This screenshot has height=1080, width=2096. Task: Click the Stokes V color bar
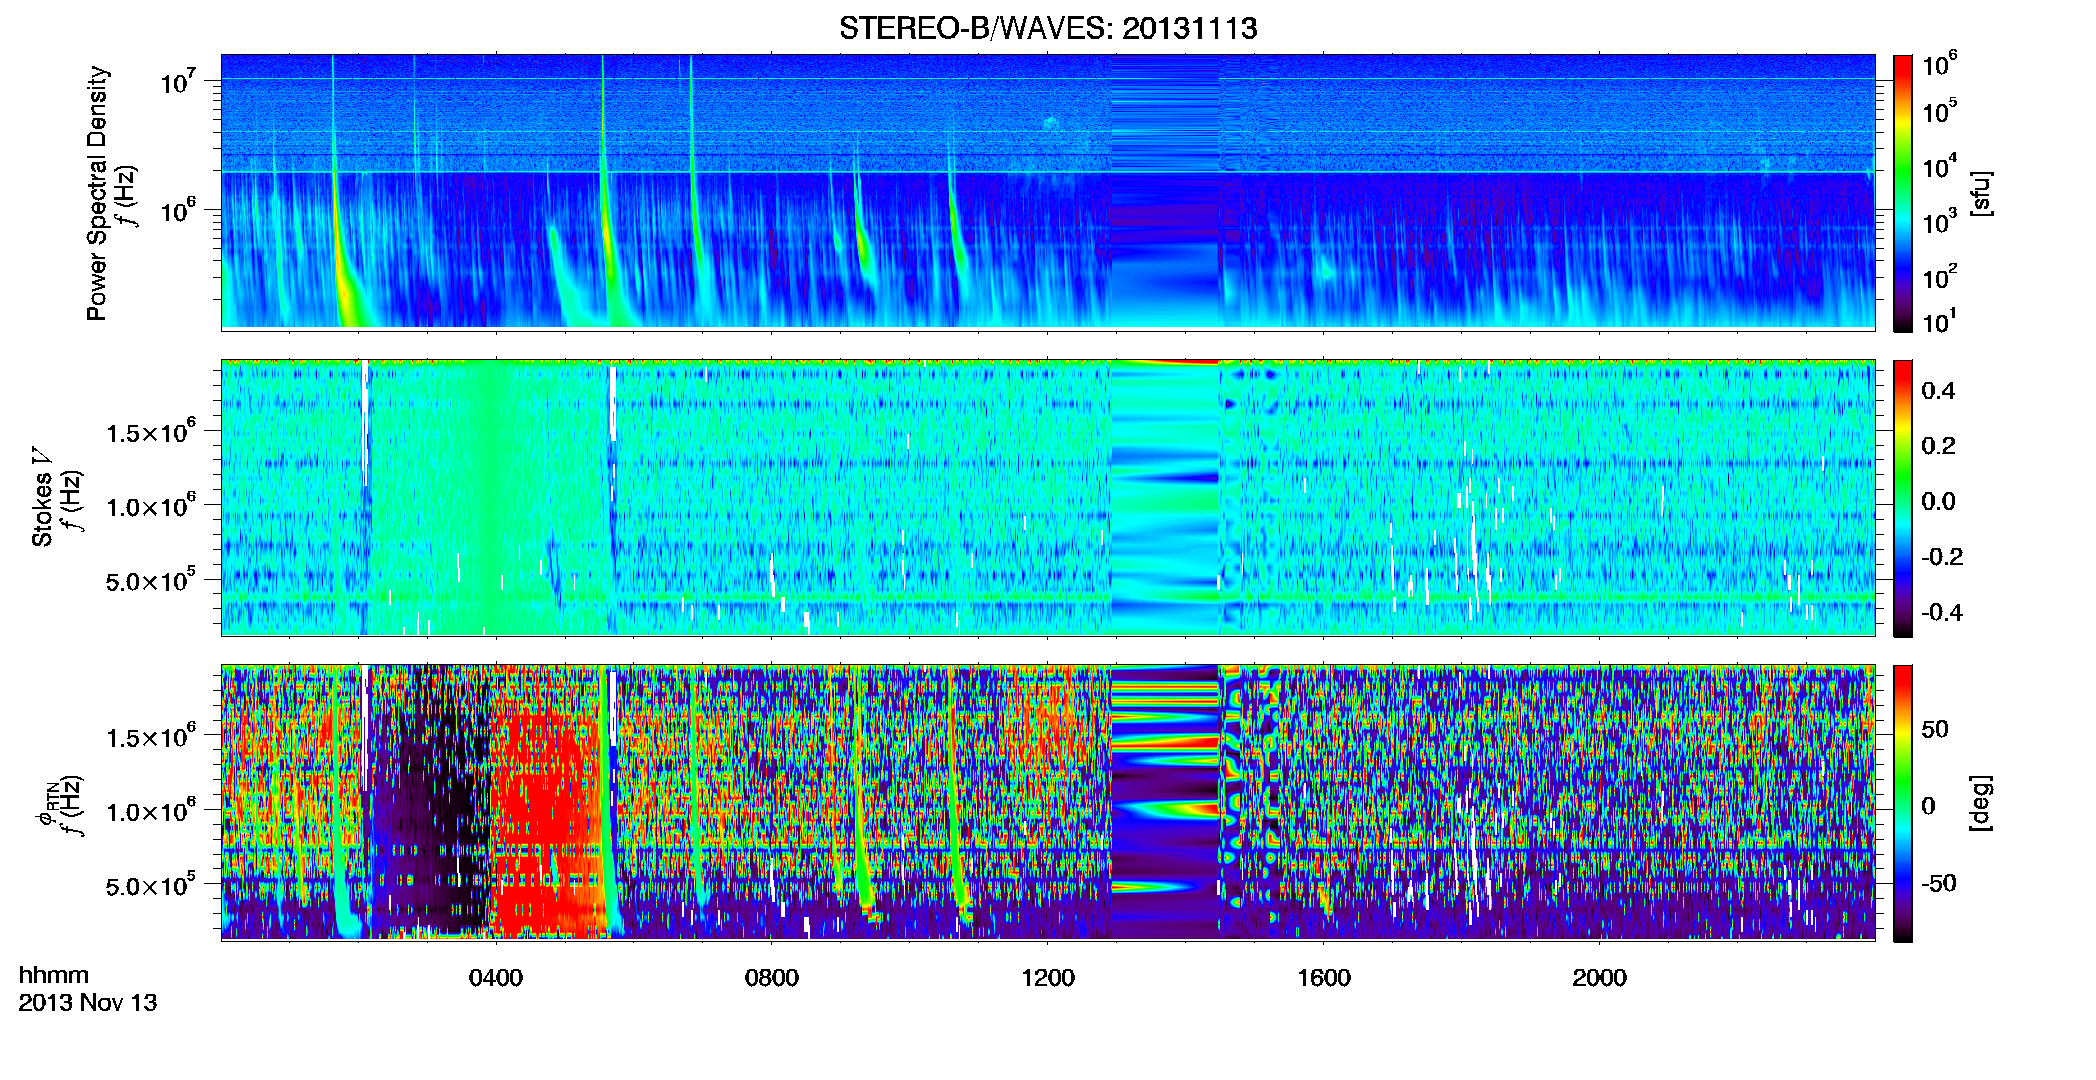(1903, 498)
